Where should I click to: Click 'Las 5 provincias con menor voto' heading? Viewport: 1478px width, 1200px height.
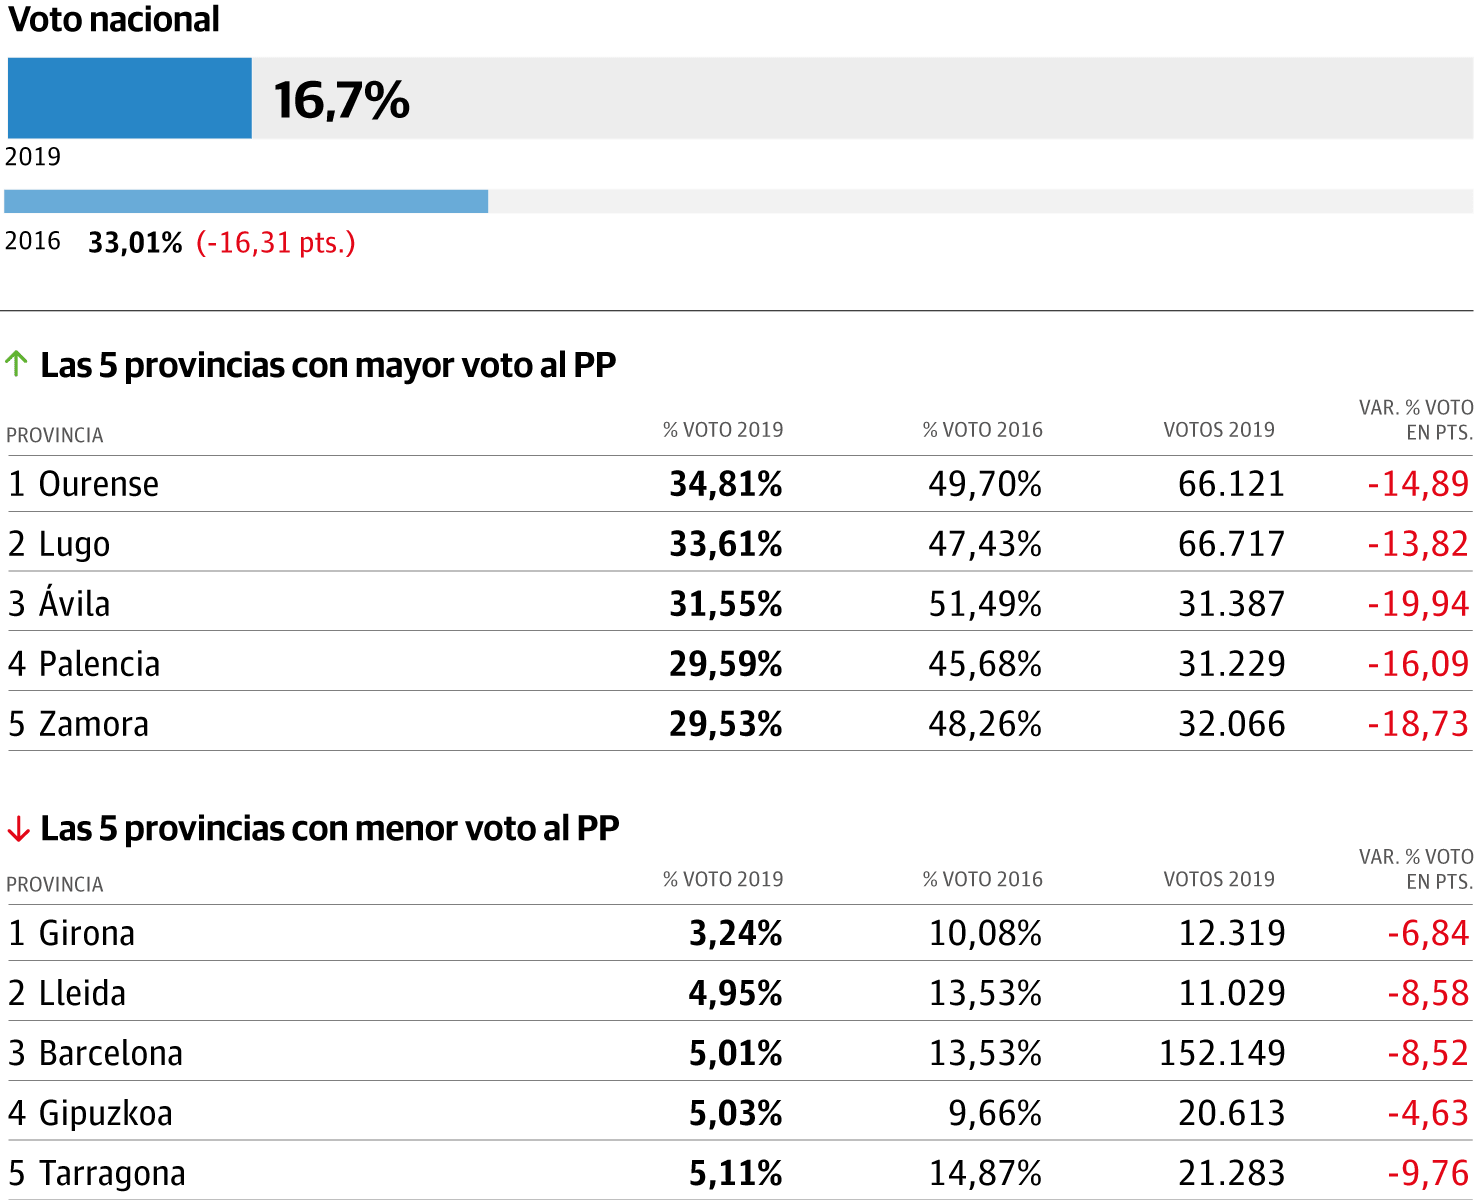coord(329,829)
